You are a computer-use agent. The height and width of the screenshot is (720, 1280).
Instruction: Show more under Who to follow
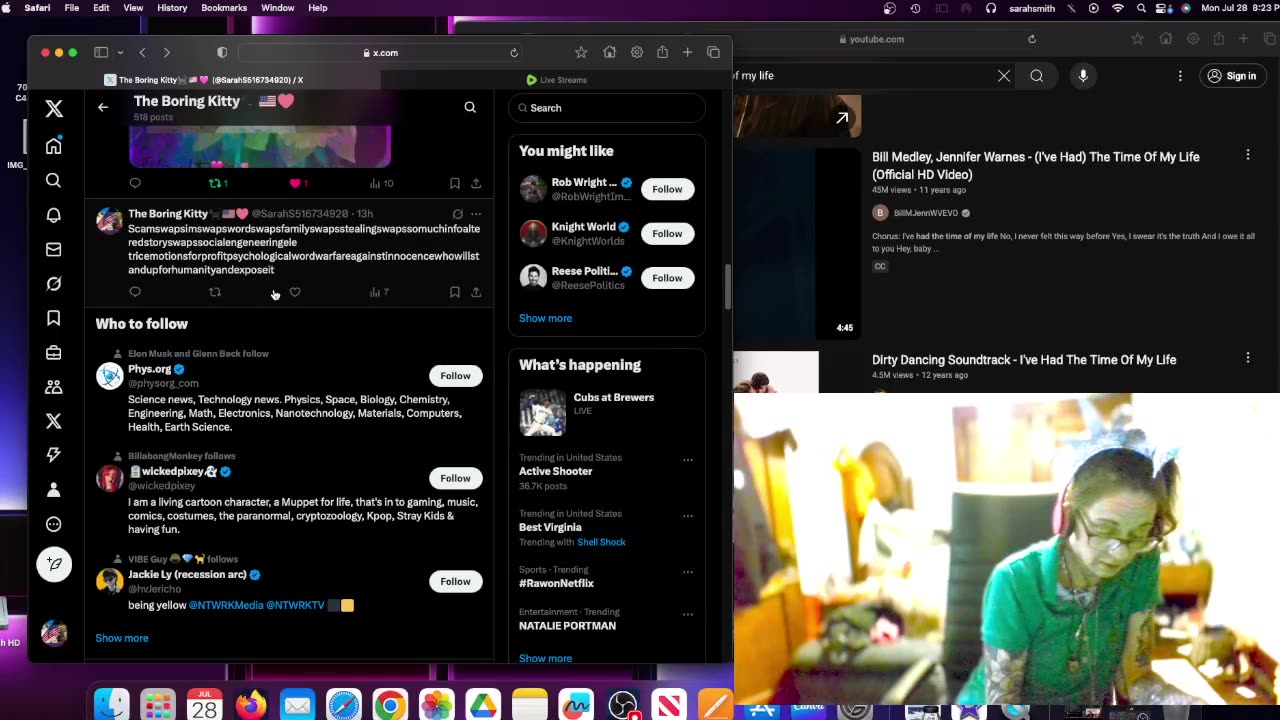pyautogui.click(x=122, y=638)
